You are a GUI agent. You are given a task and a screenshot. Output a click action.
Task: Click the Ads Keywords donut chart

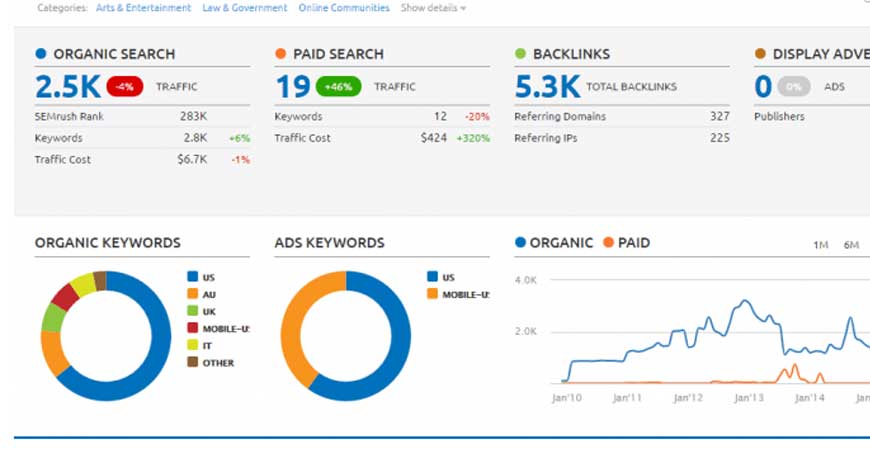[x=346, y=336]
